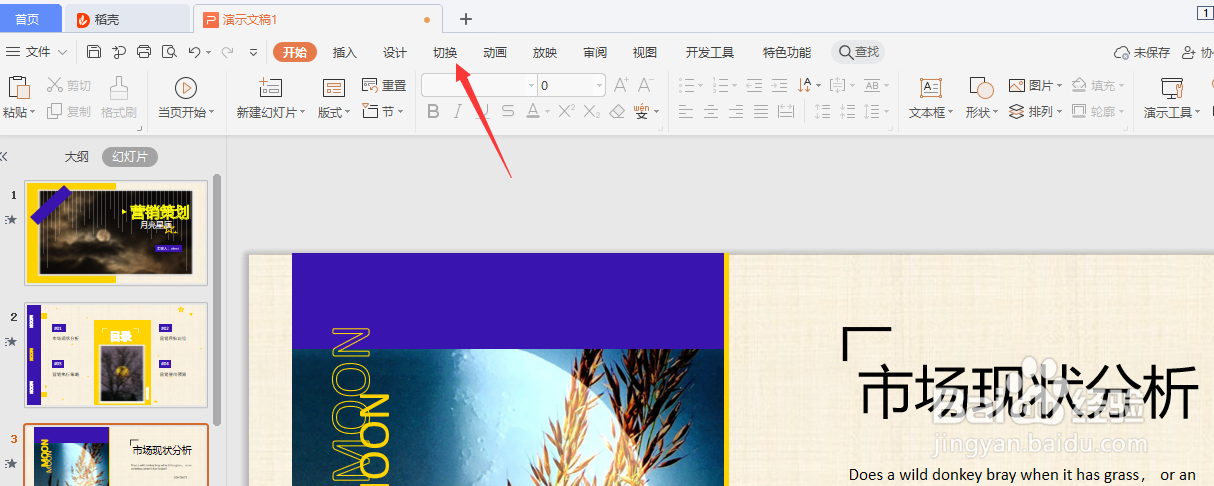
Task: Click the Print icon in quick toolbar
Action: coord(144,52)
